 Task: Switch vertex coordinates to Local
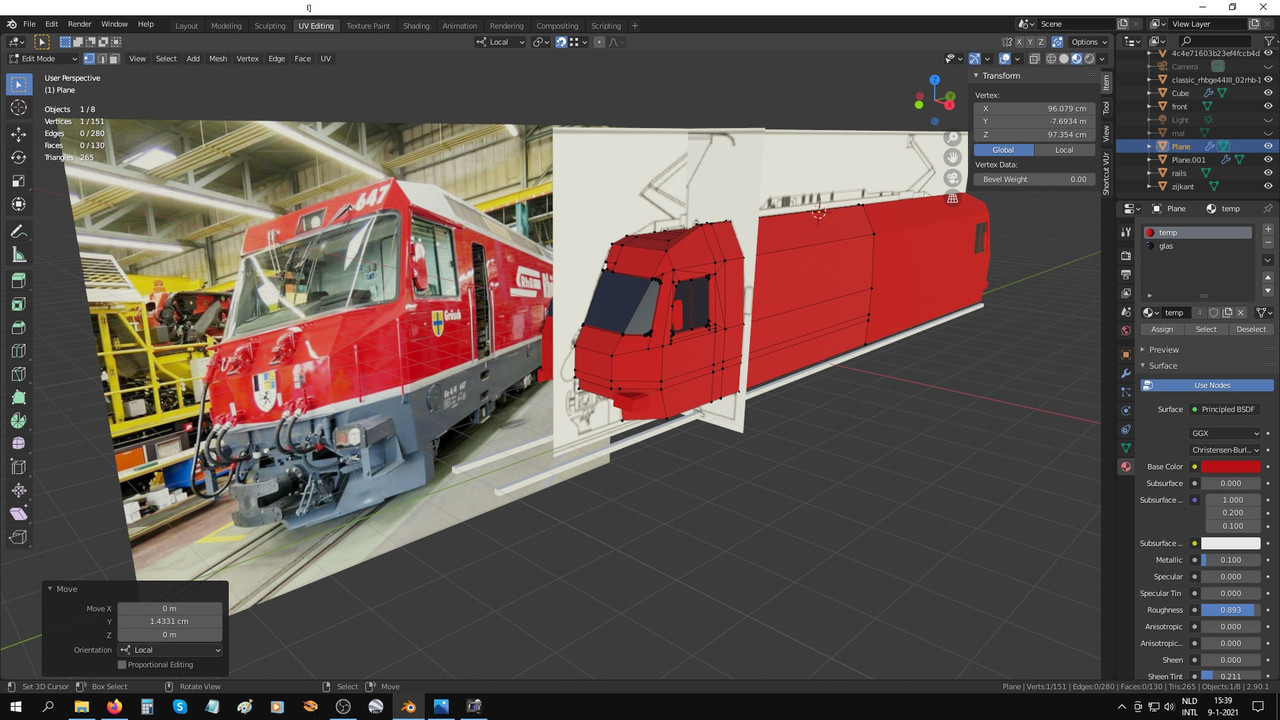[1064, 150]
